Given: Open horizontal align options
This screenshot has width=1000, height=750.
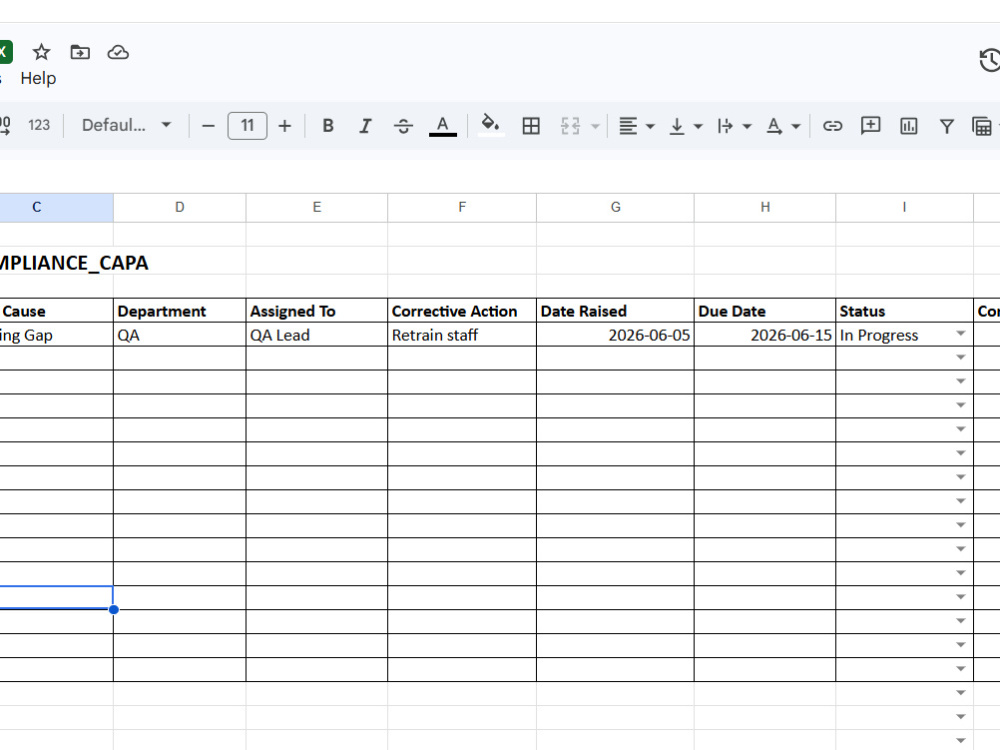Looking at the screenshot, I should (636, 126).
